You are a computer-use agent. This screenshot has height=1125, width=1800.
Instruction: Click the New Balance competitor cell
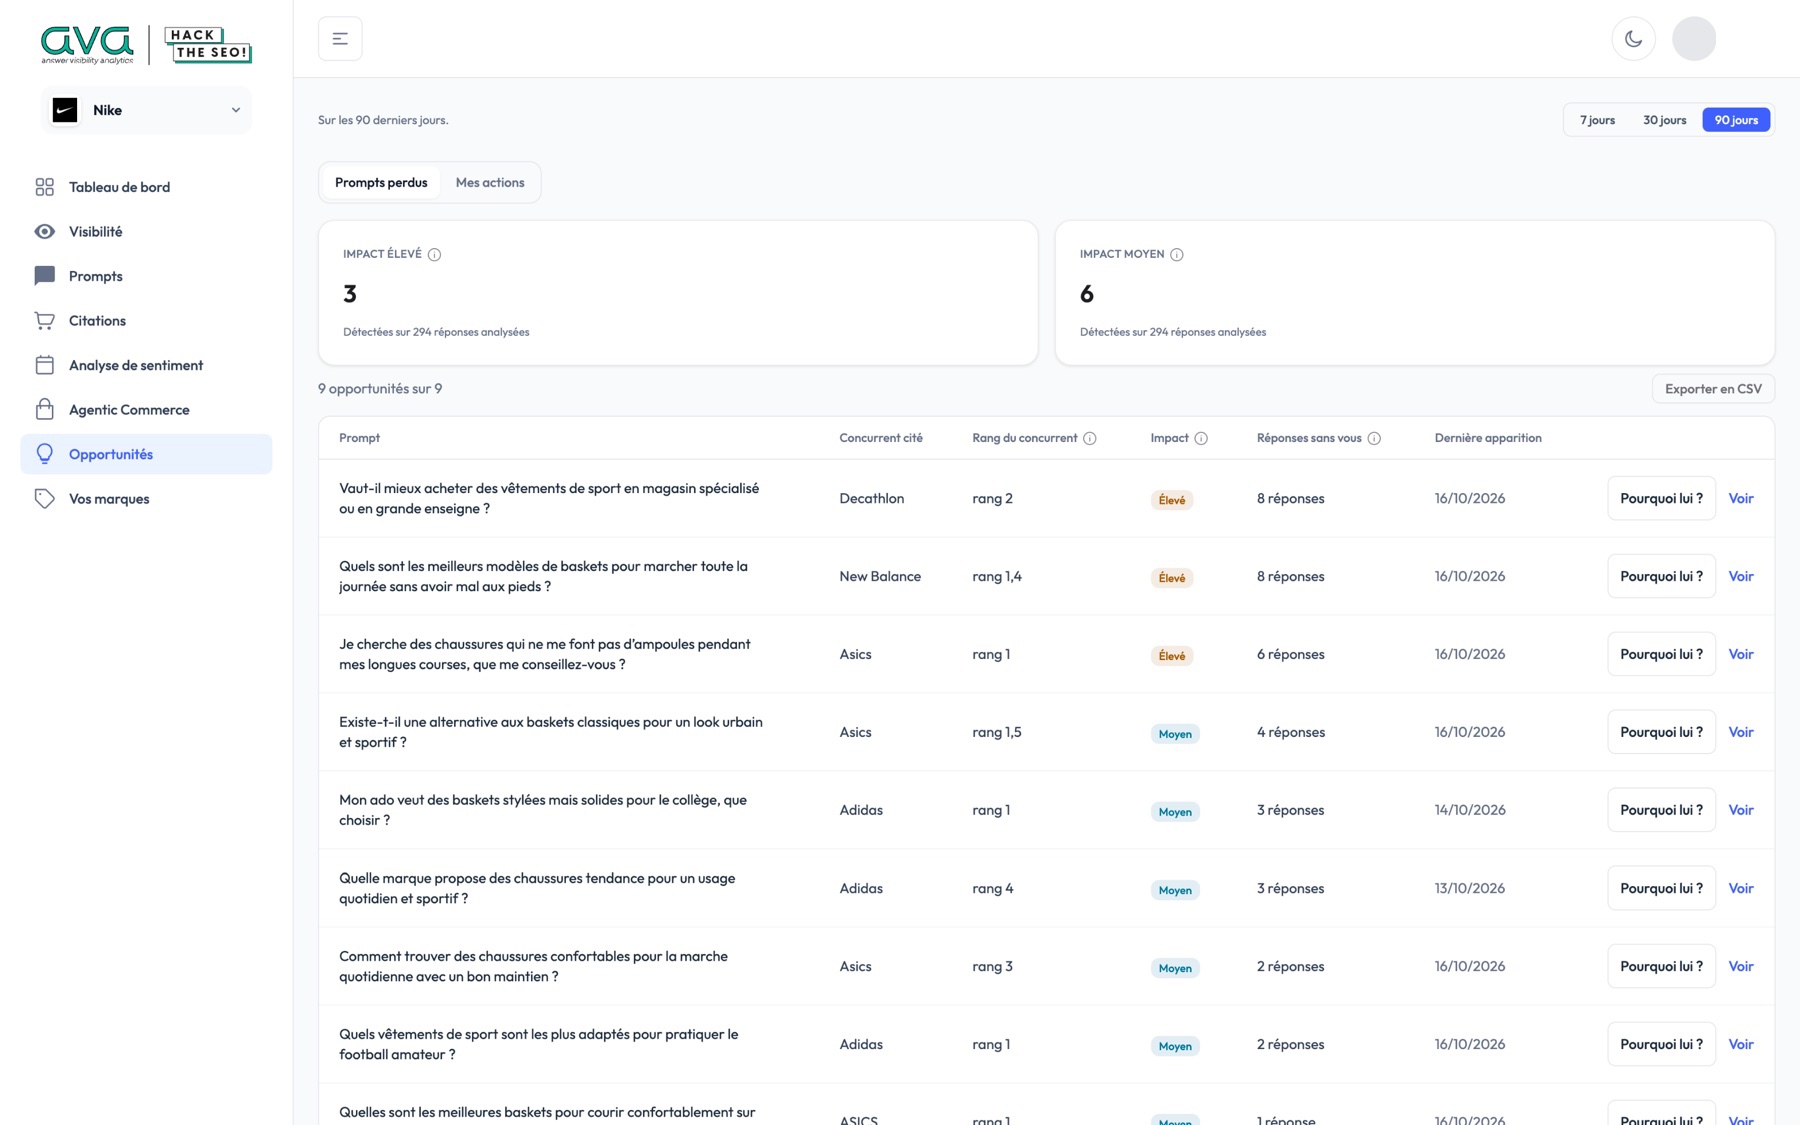pyautogui.click(x=880, y=576)
